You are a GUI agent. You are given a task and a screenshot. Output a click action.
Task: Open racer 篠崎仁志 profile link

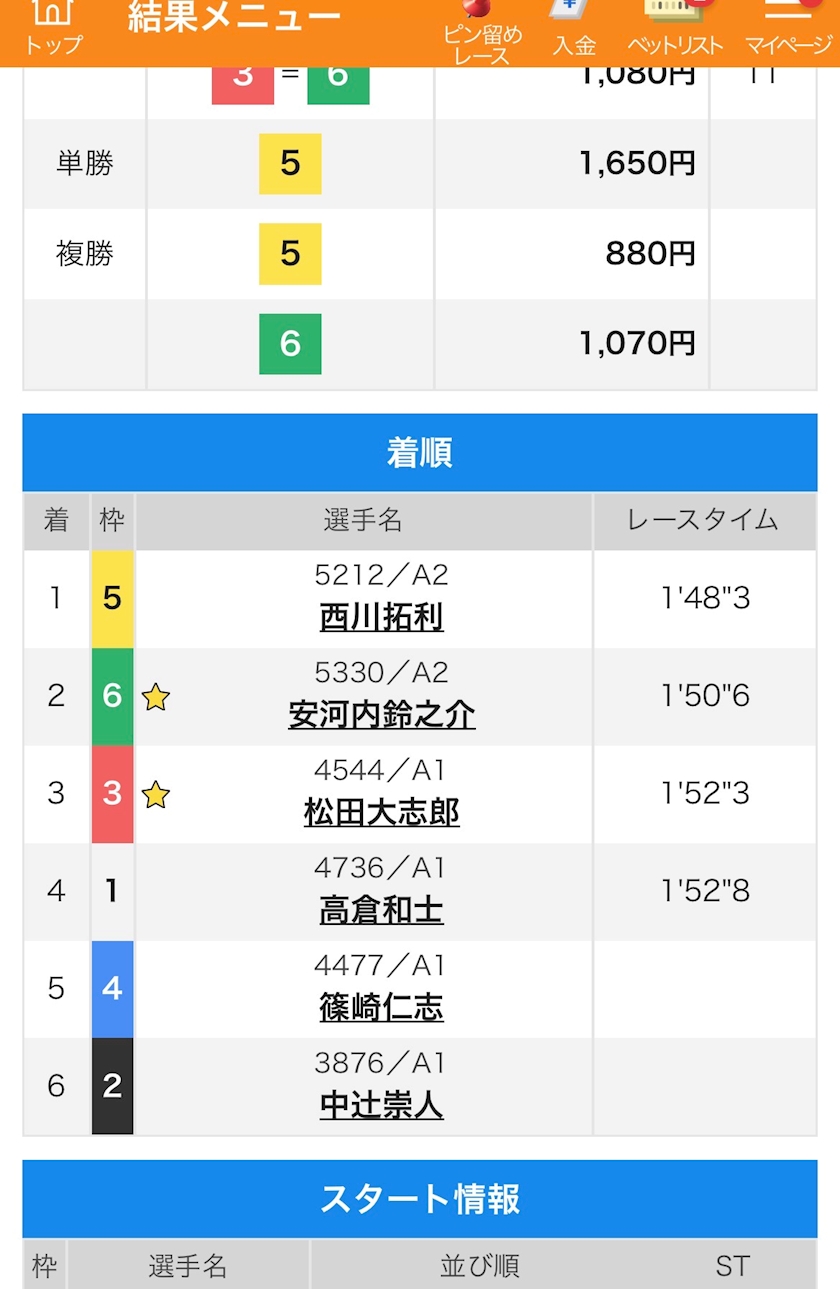point(381,1008)
